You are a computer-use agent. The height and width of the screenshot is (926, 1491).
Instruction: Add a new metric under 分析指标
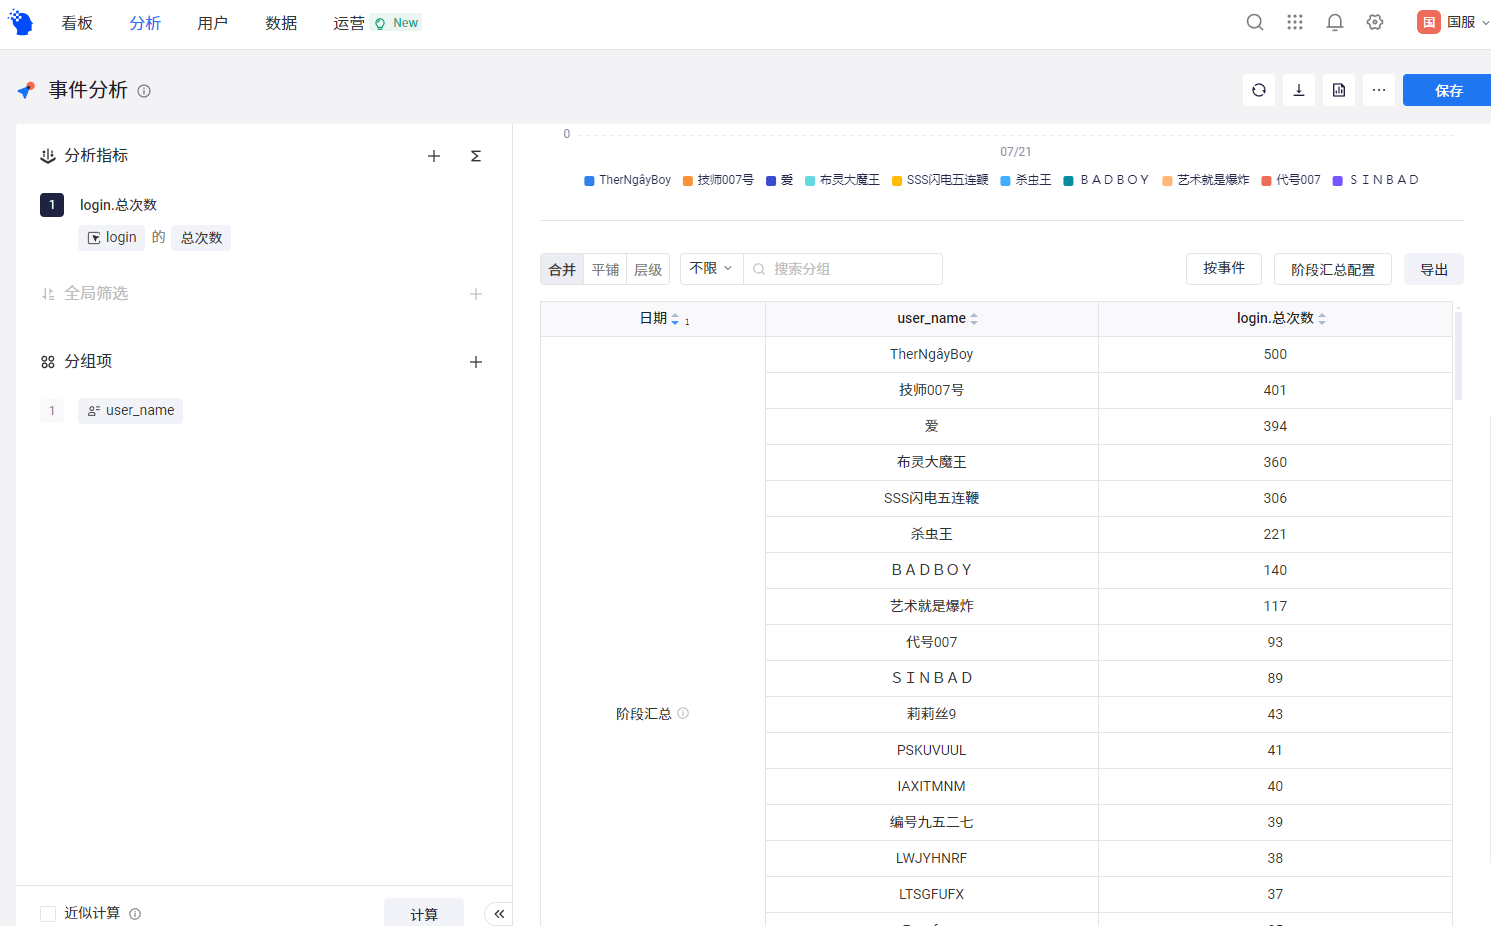(x=434, y=156)
